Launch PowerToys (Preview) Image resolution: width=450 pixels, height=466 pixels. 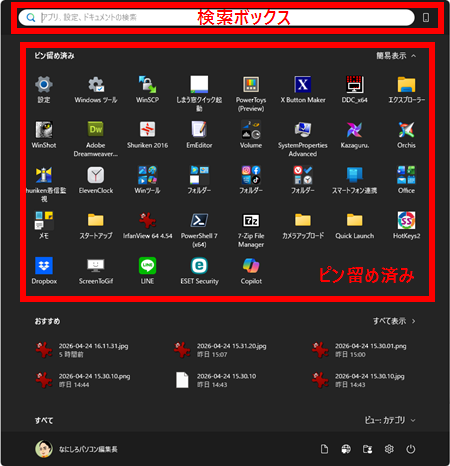251,94
